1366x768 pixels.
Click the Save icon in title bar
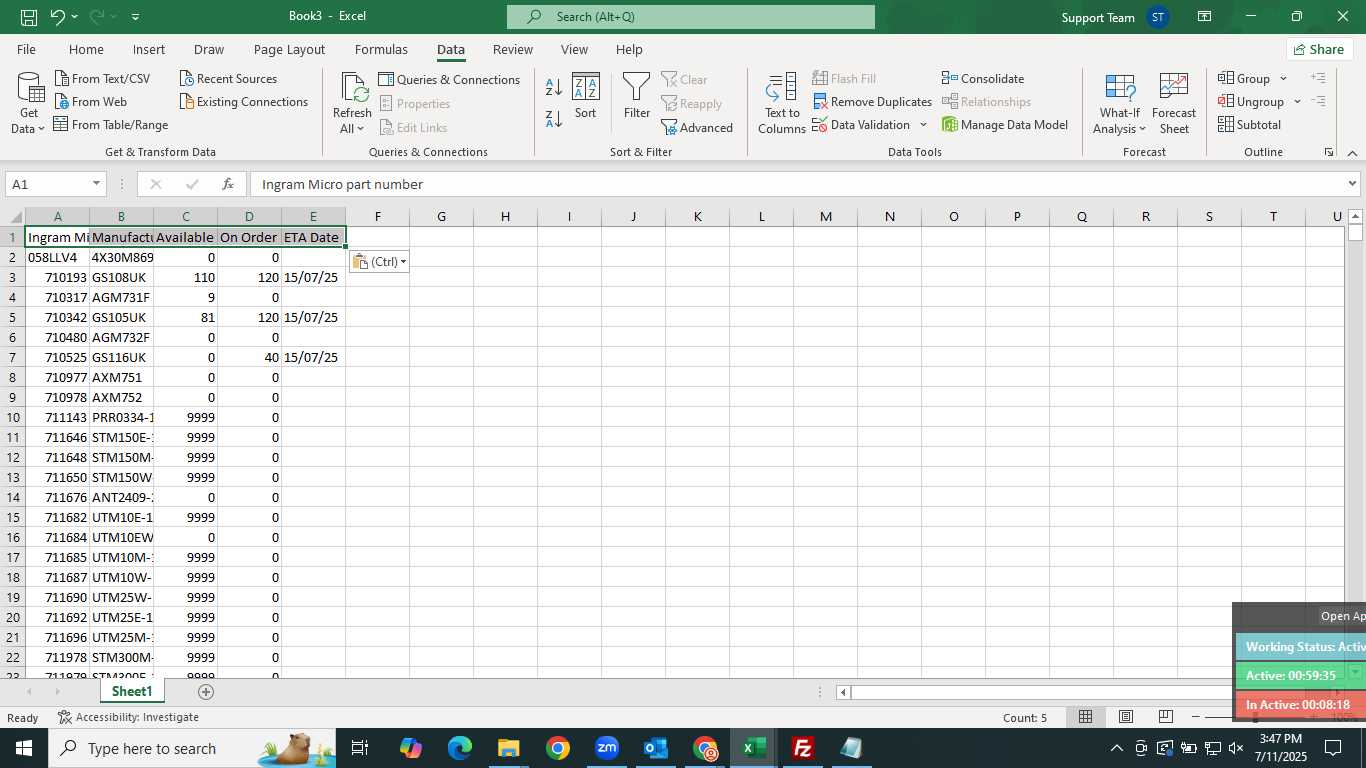click(x=29, y=17)
